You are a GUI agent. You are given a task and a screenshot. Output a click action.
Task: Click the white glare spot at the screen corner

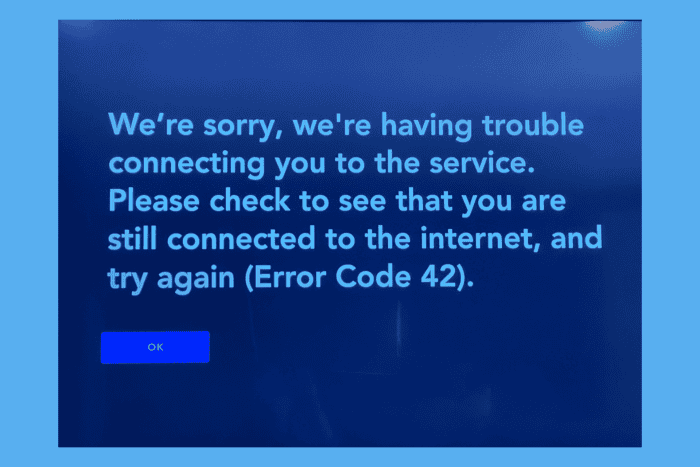606,29
